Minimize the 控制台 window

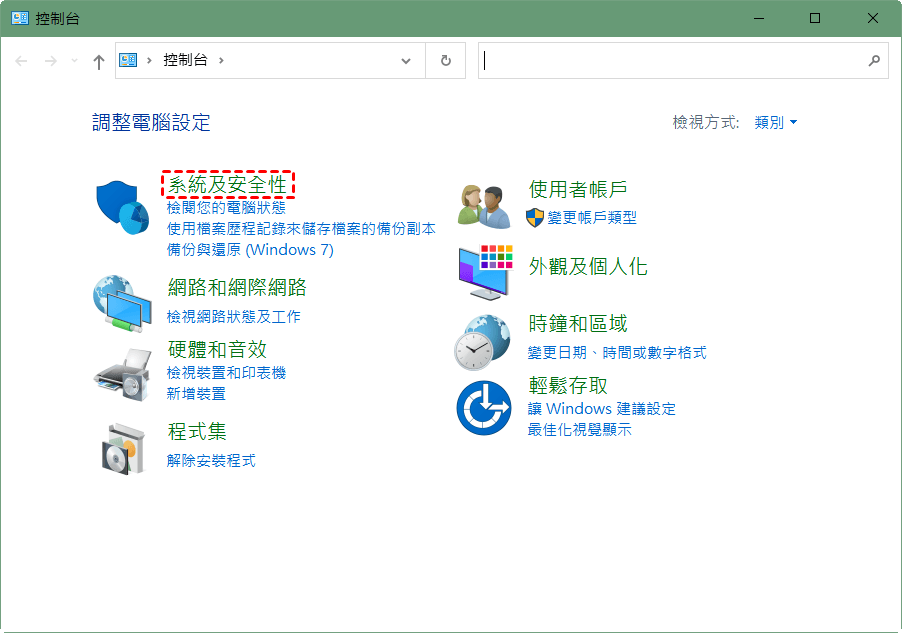click(x=759, y=18)
